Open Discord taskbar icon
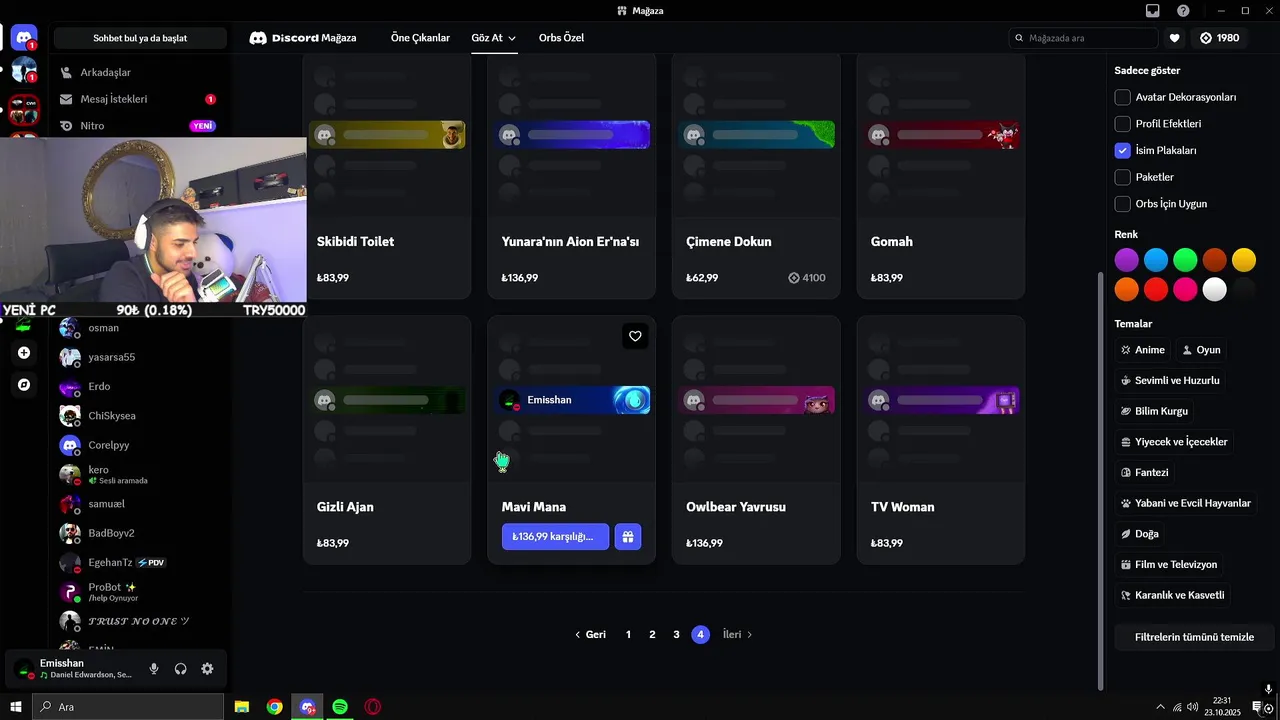 coord(307,707)
